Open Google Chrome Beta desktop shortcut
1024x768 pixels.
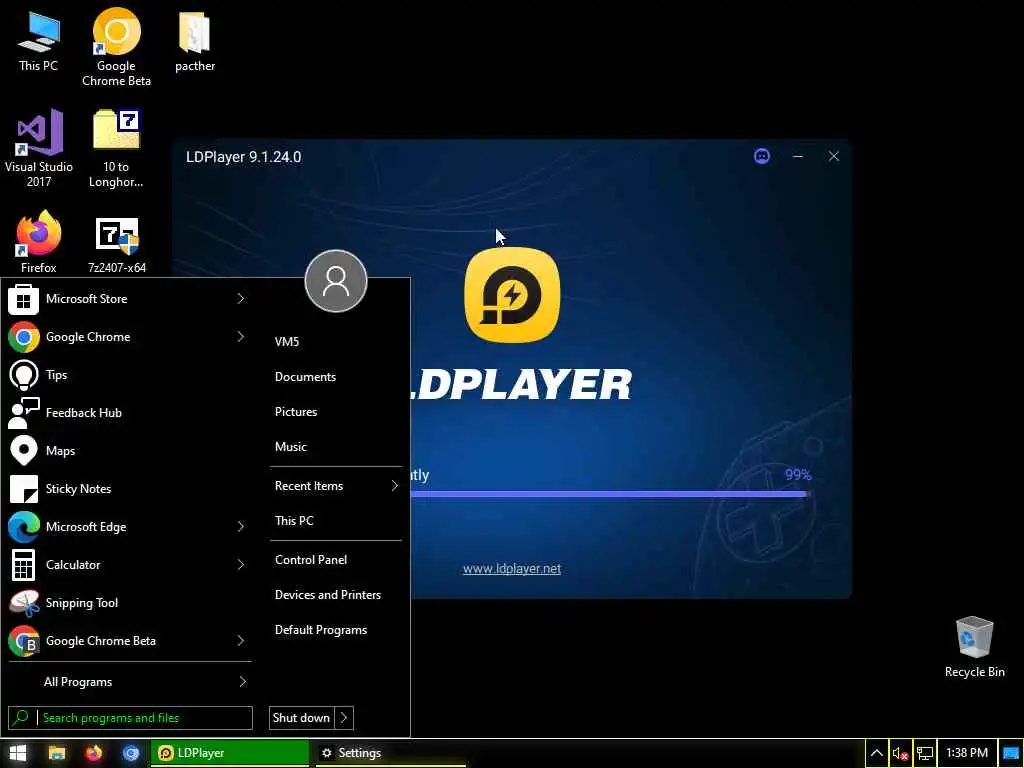[x=116, y=48]
